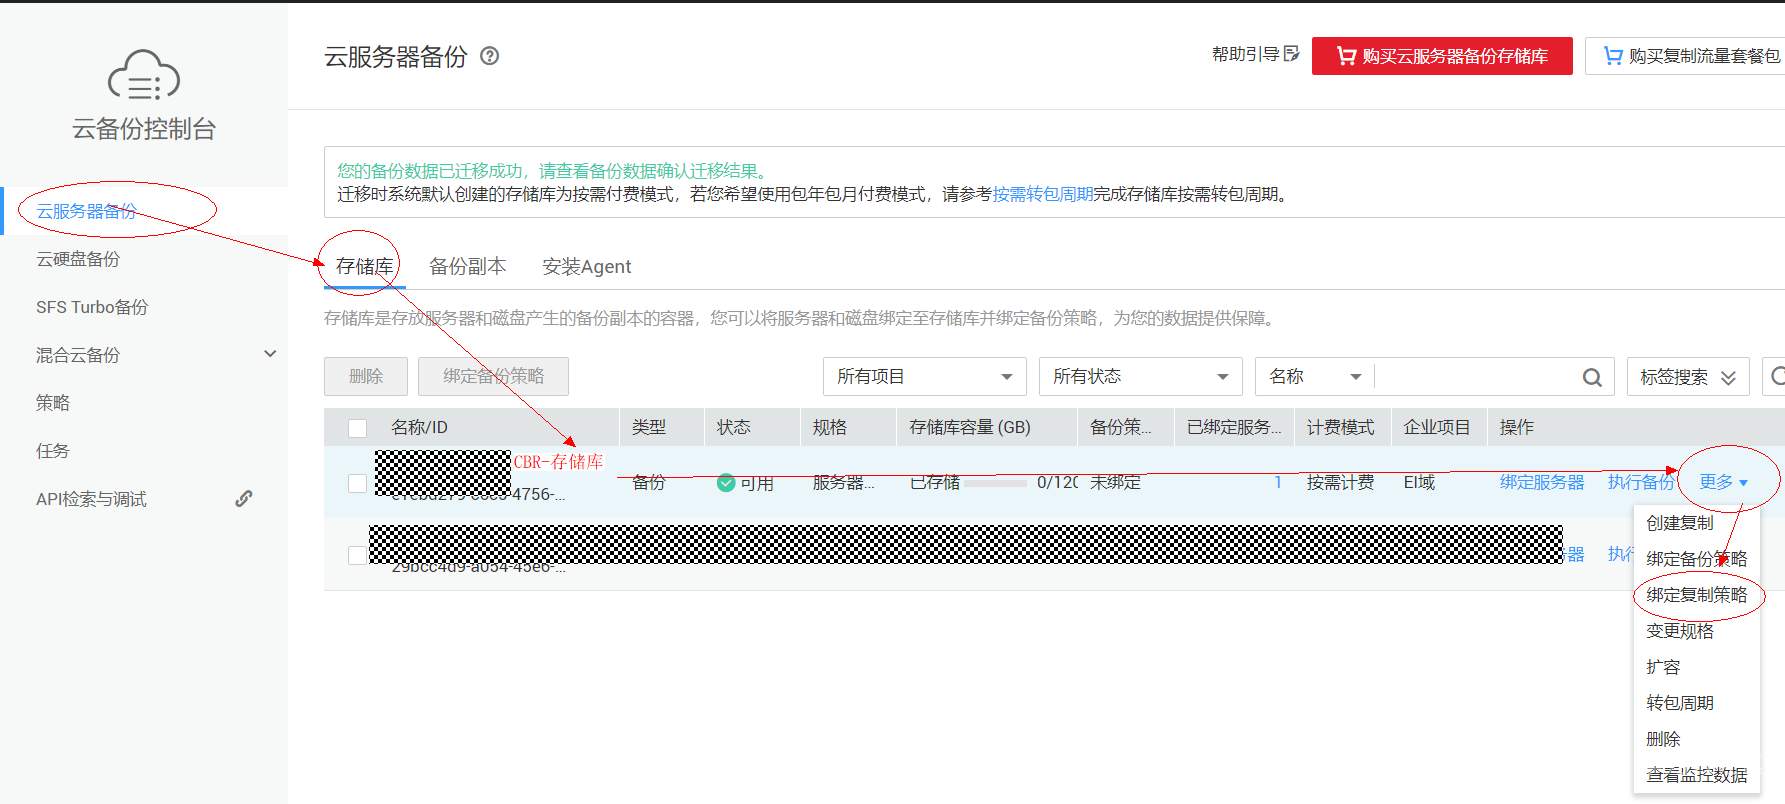Click the 云备份控制台 title text
Image resolution: width=1785 pixels, height=804 pixels.
coord(144,129)
